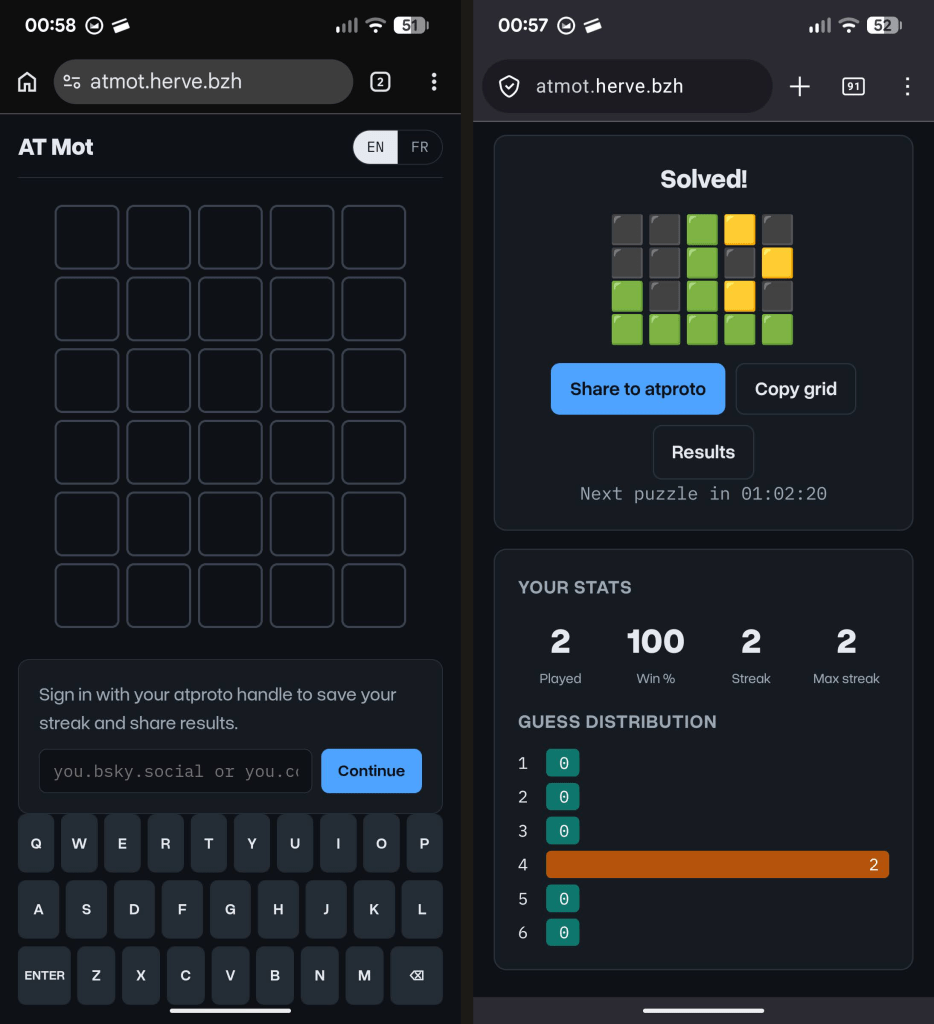Tap the M key
Viewport: 934px width, 1024px height.
pyautogui.click(x=364, y=975)
